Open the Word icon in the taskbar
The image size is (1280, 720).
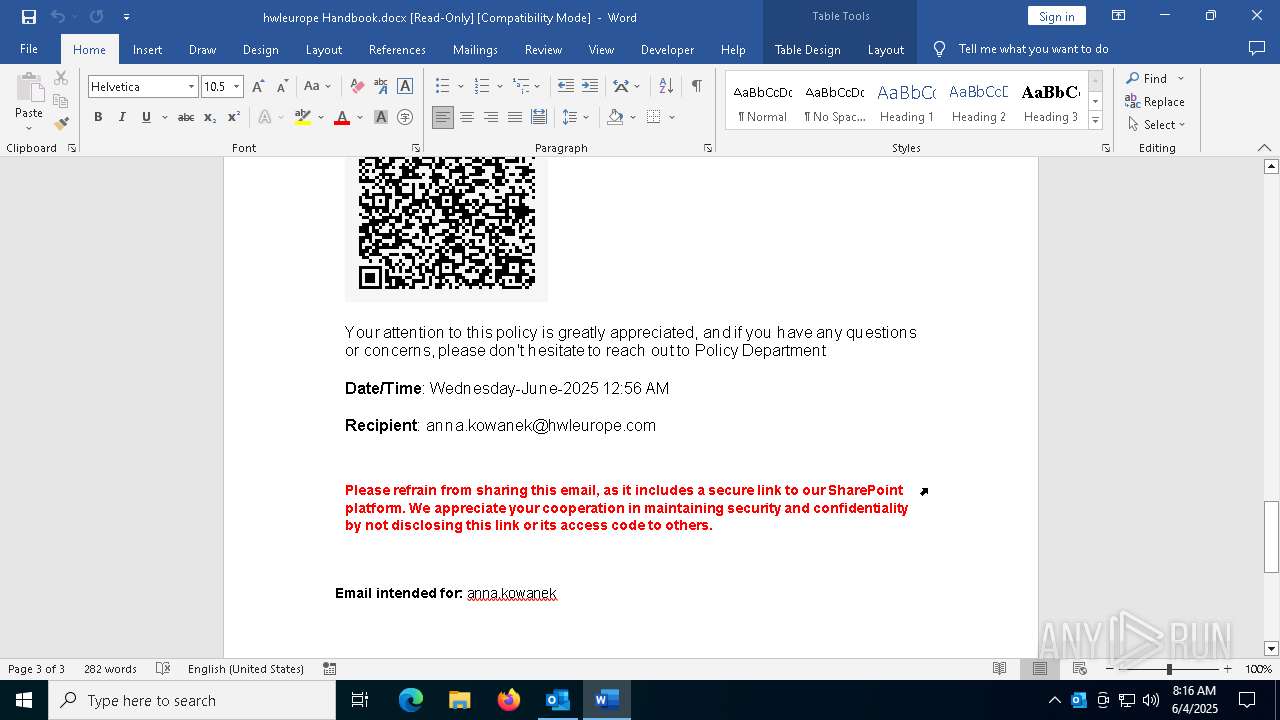coord(606,700)
